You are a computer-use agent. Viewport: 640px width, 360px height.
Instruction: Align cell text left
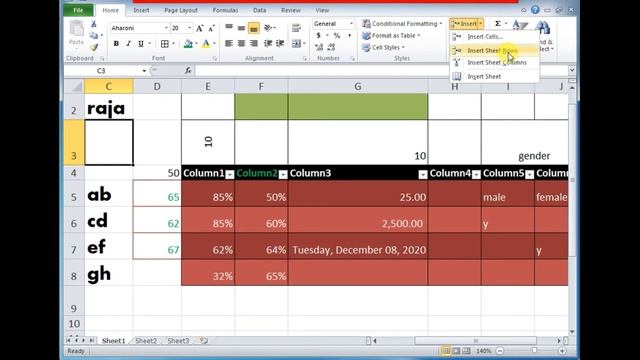point(229,43)
